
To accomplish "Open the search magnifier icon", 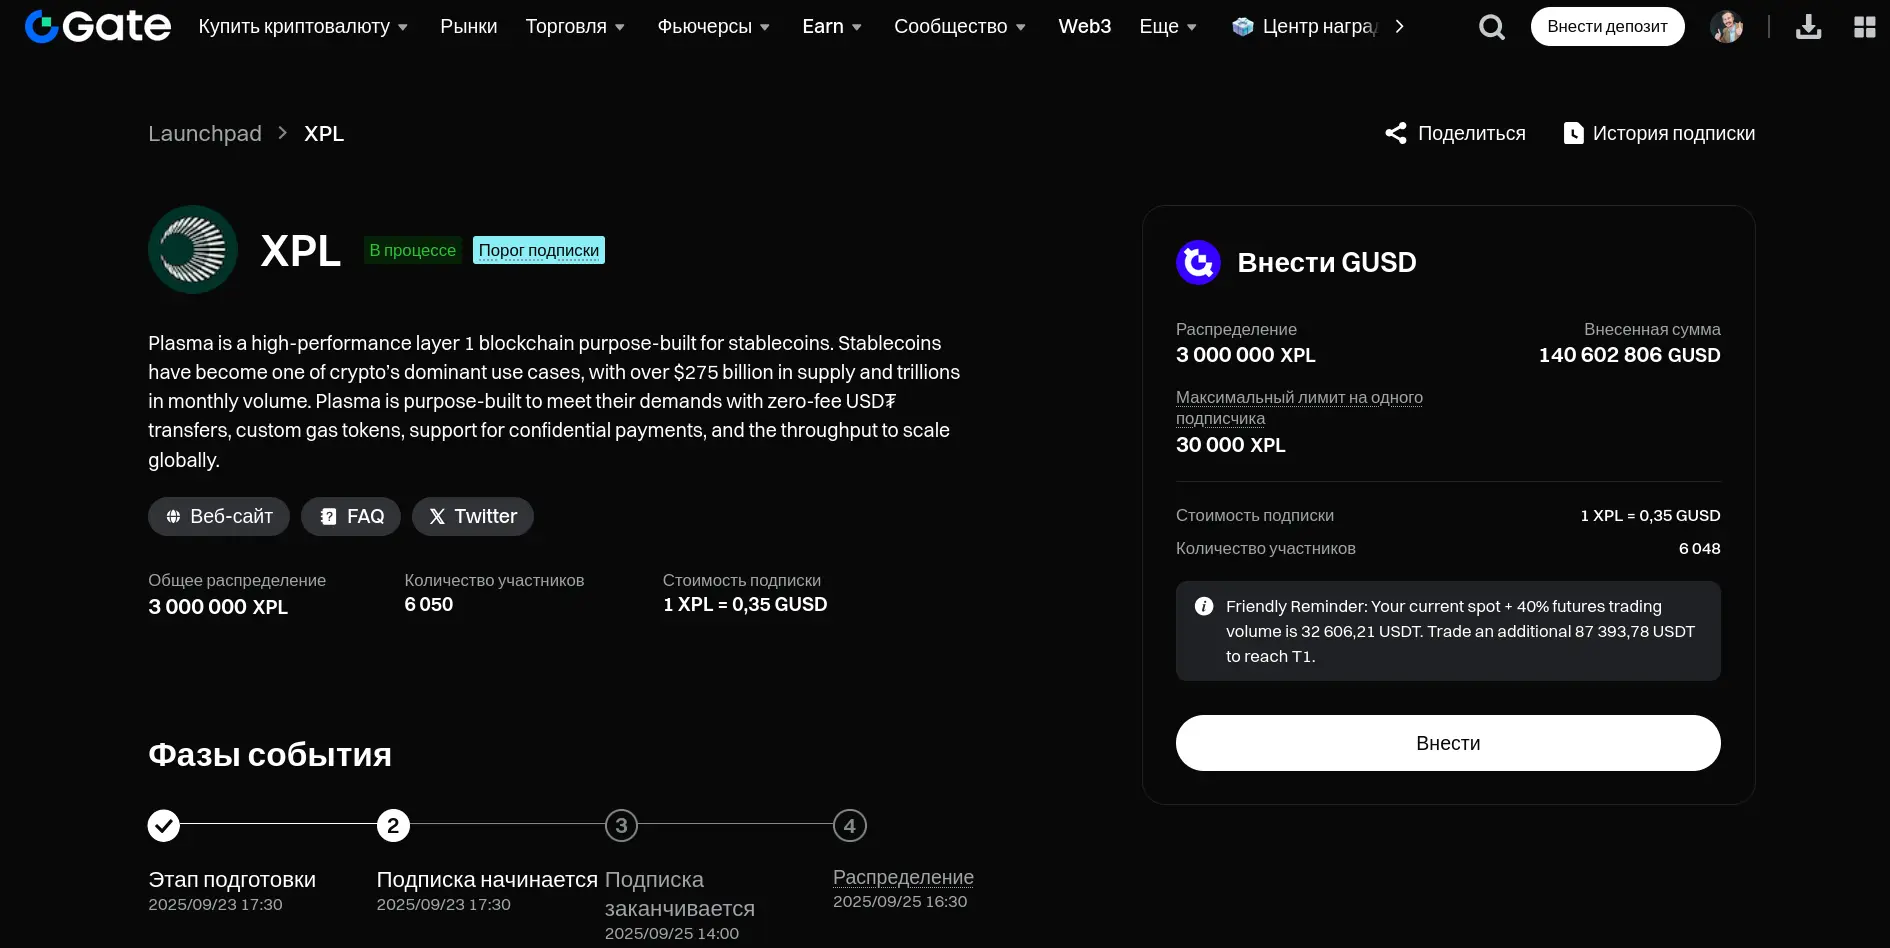I will (1492, 27).
